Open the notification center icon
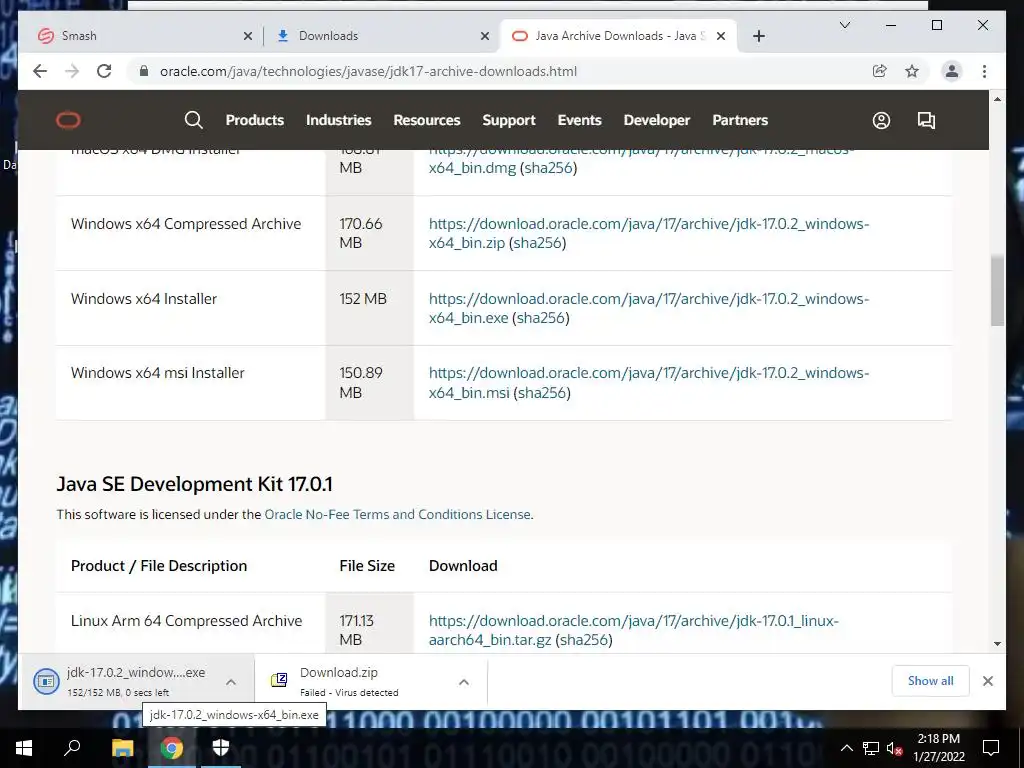 click(991, 748)
